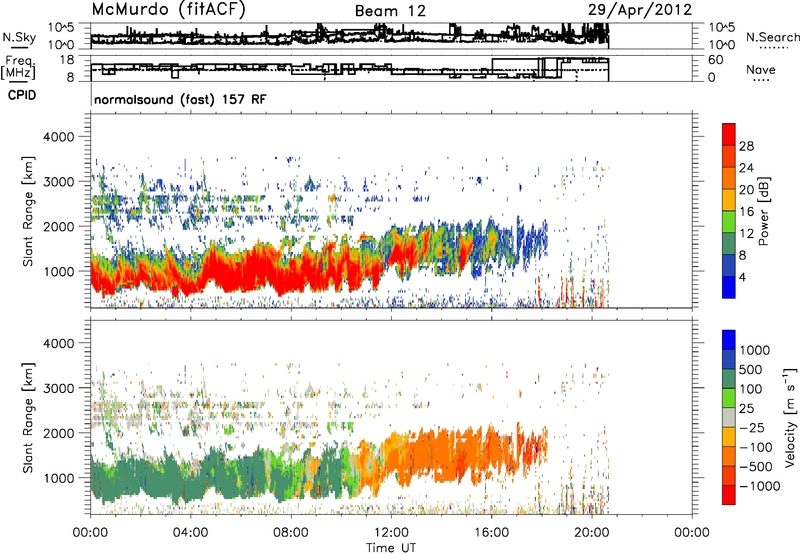This screenshot has height=554, width=800.
Task: Select the '24' Power colorbar tick
Action: (x=746, y=168)
